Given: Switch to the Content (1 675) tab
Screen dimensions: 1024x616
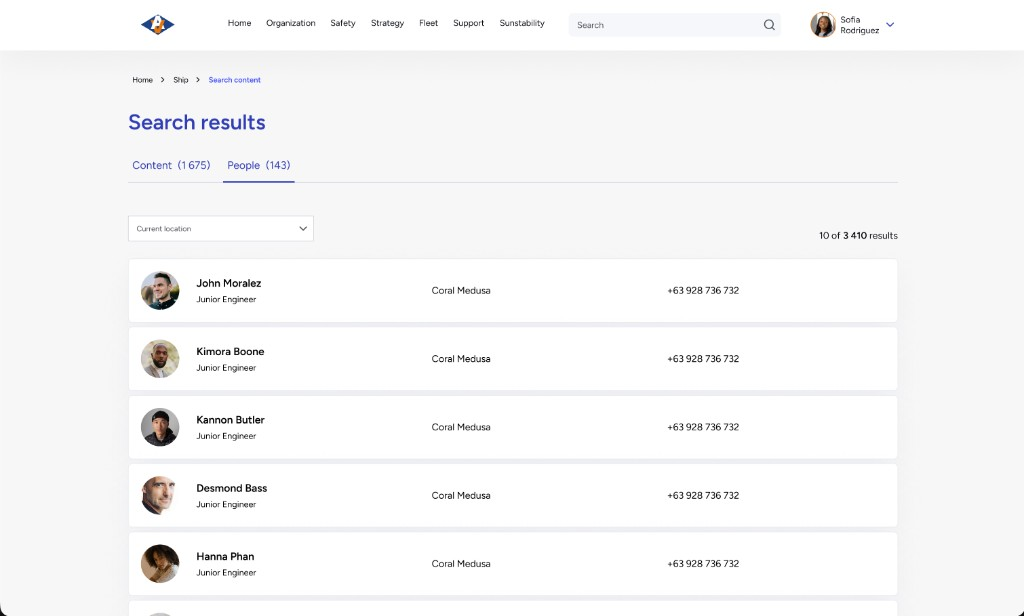Looking at the screenshot, I should pyautogui.click(x=171, y=165).
